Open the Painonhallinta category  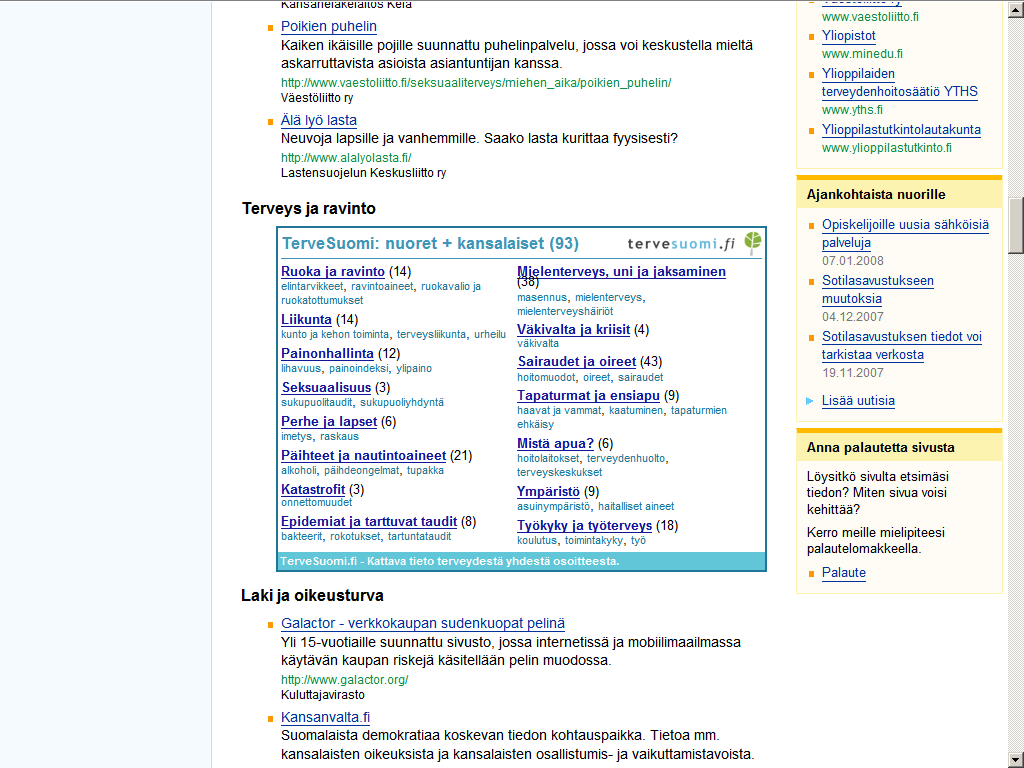(x=327, y=354)
